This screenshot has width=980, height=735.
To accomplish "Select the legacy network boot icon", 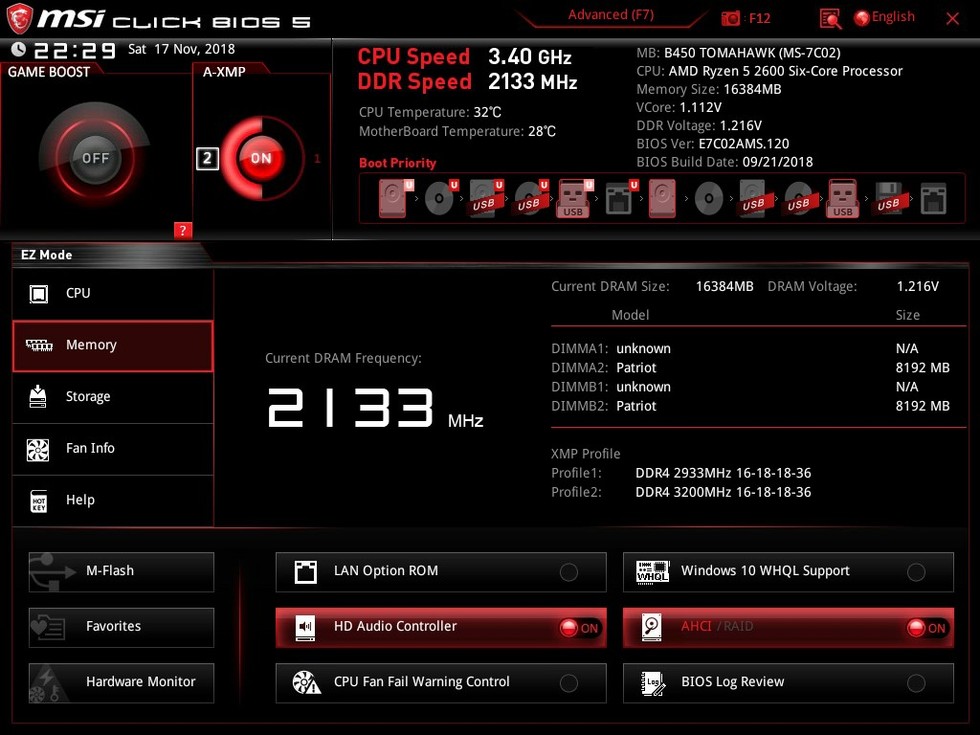I will pyautogui.click(x=933, y=199).
